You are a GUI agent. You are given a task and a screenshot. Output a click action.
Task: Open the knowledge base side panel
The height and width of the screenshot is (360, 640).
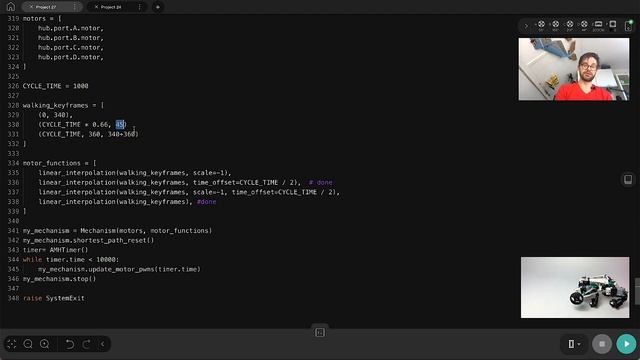[628, 179]
